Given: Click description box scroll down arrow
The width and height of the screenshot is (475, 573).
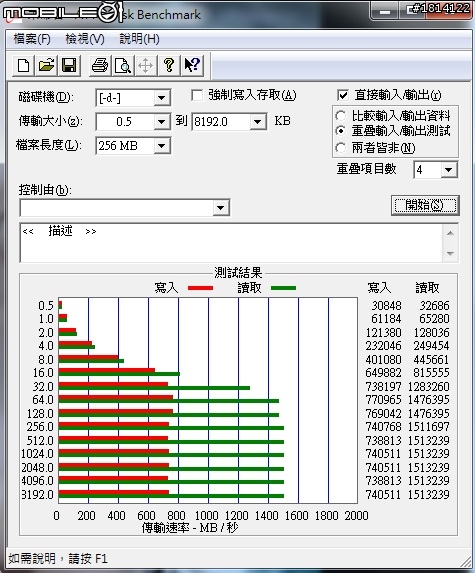Looking at the screenshot, I should point(450,253).
